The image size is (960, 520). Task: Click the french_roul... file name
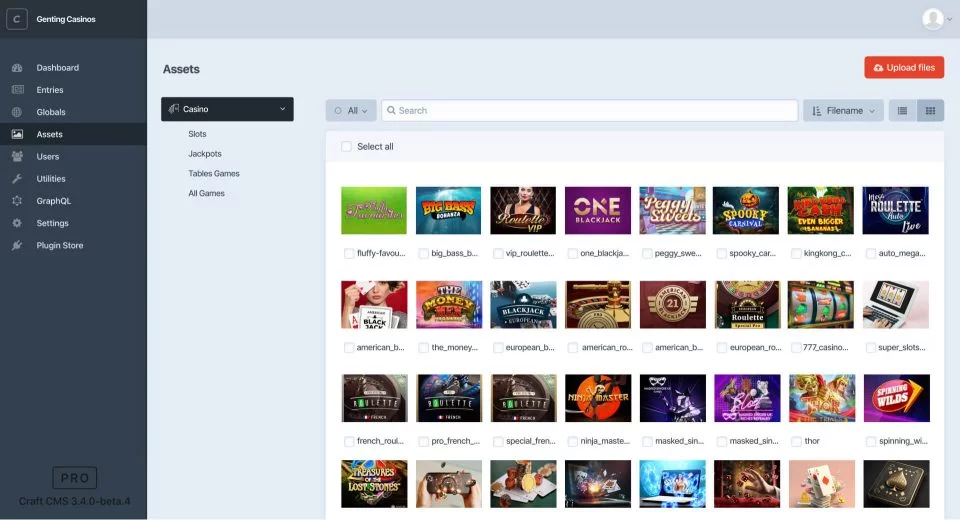380,441
